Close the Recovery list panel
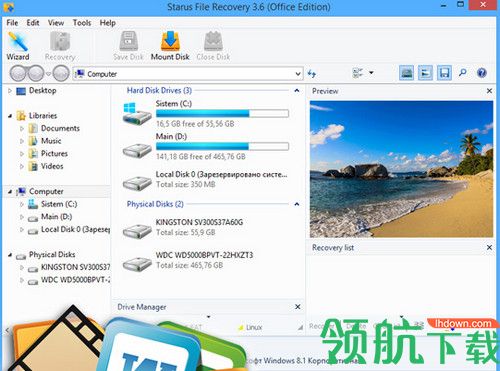500x371 pixels. [x=489, y=247]
